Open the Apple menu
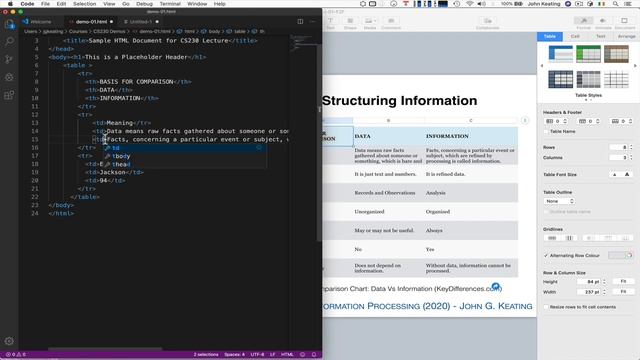The width and height of the screenshot is (640, 360). pyautogui.click(x=10, y=4)
